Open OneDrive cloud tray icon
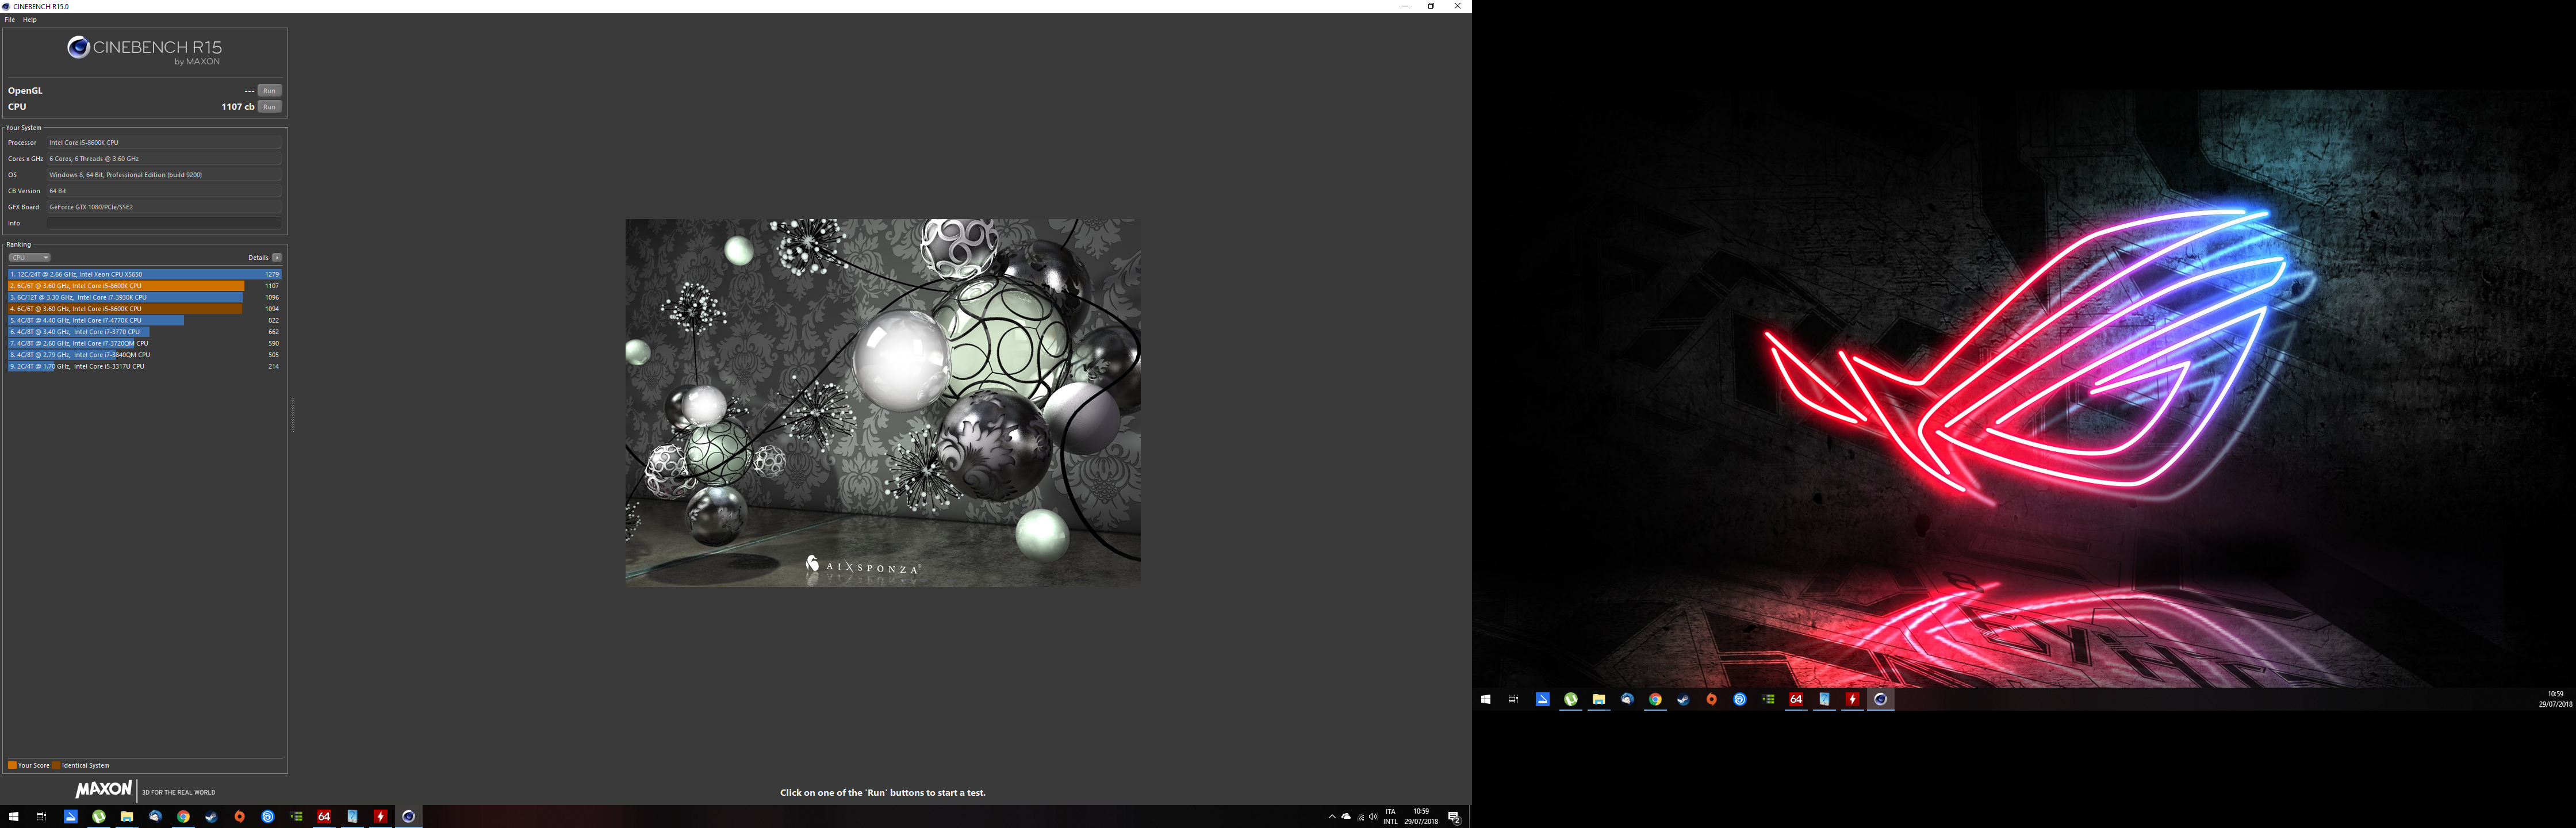This screenshot has width=2576, height=828. pos(1346,817)
